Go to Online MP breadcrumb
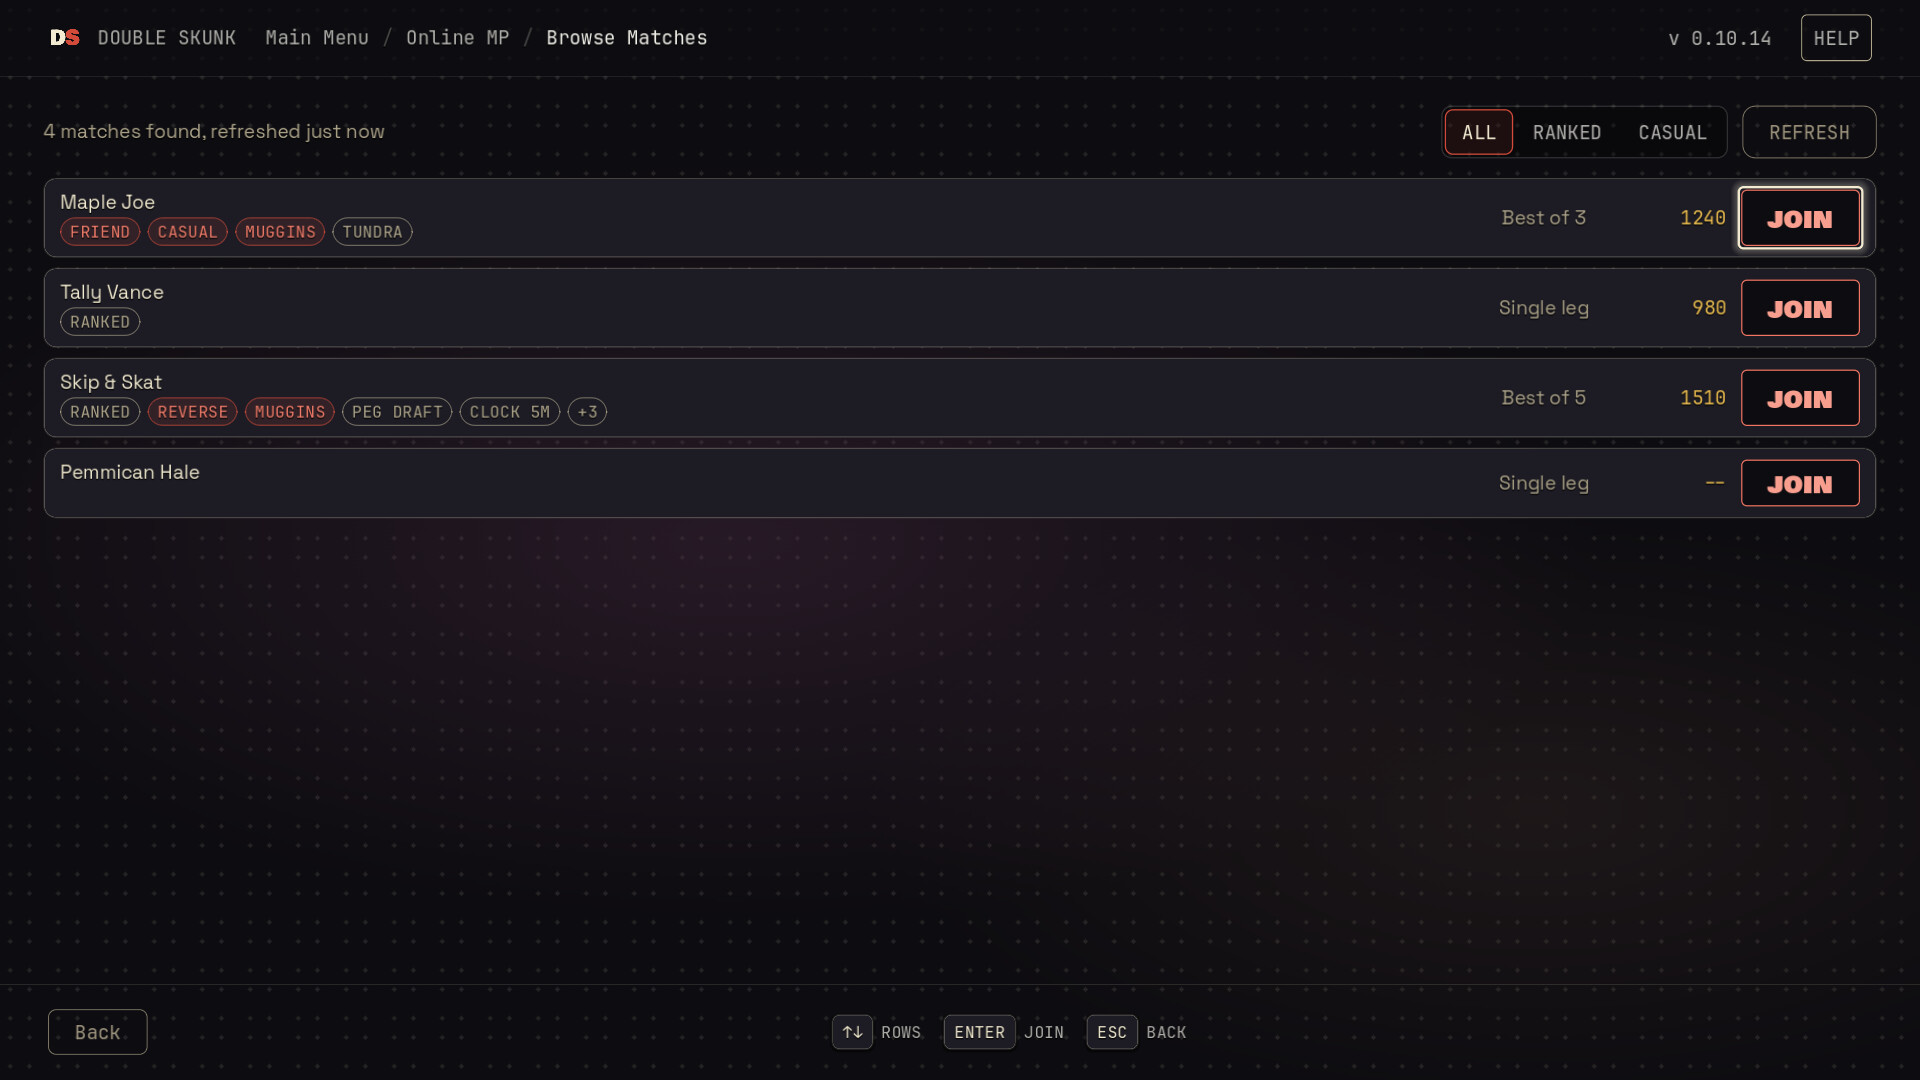Screen dimensions: 1920x1080 tap(458, 38)
